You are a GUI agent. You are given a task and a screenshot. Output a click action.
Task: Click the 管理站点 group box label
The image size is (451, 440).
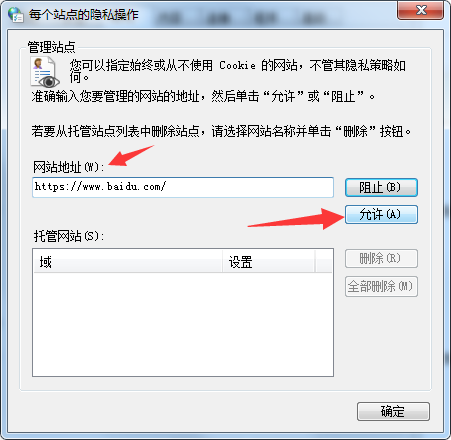(x=52, y=47)
